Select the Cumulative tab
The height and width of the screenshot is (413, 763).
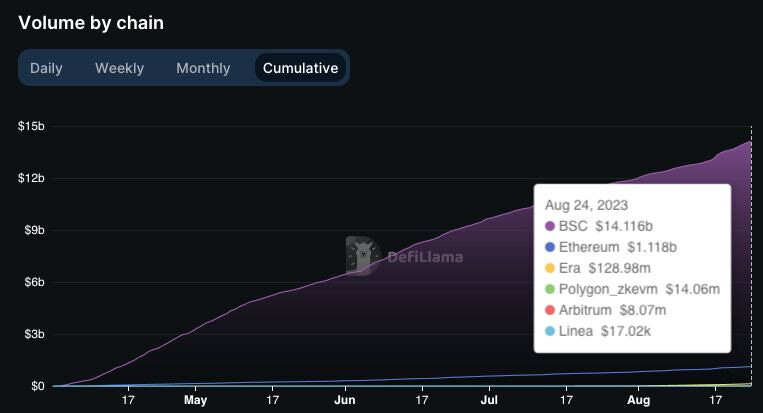pos(300,68)
